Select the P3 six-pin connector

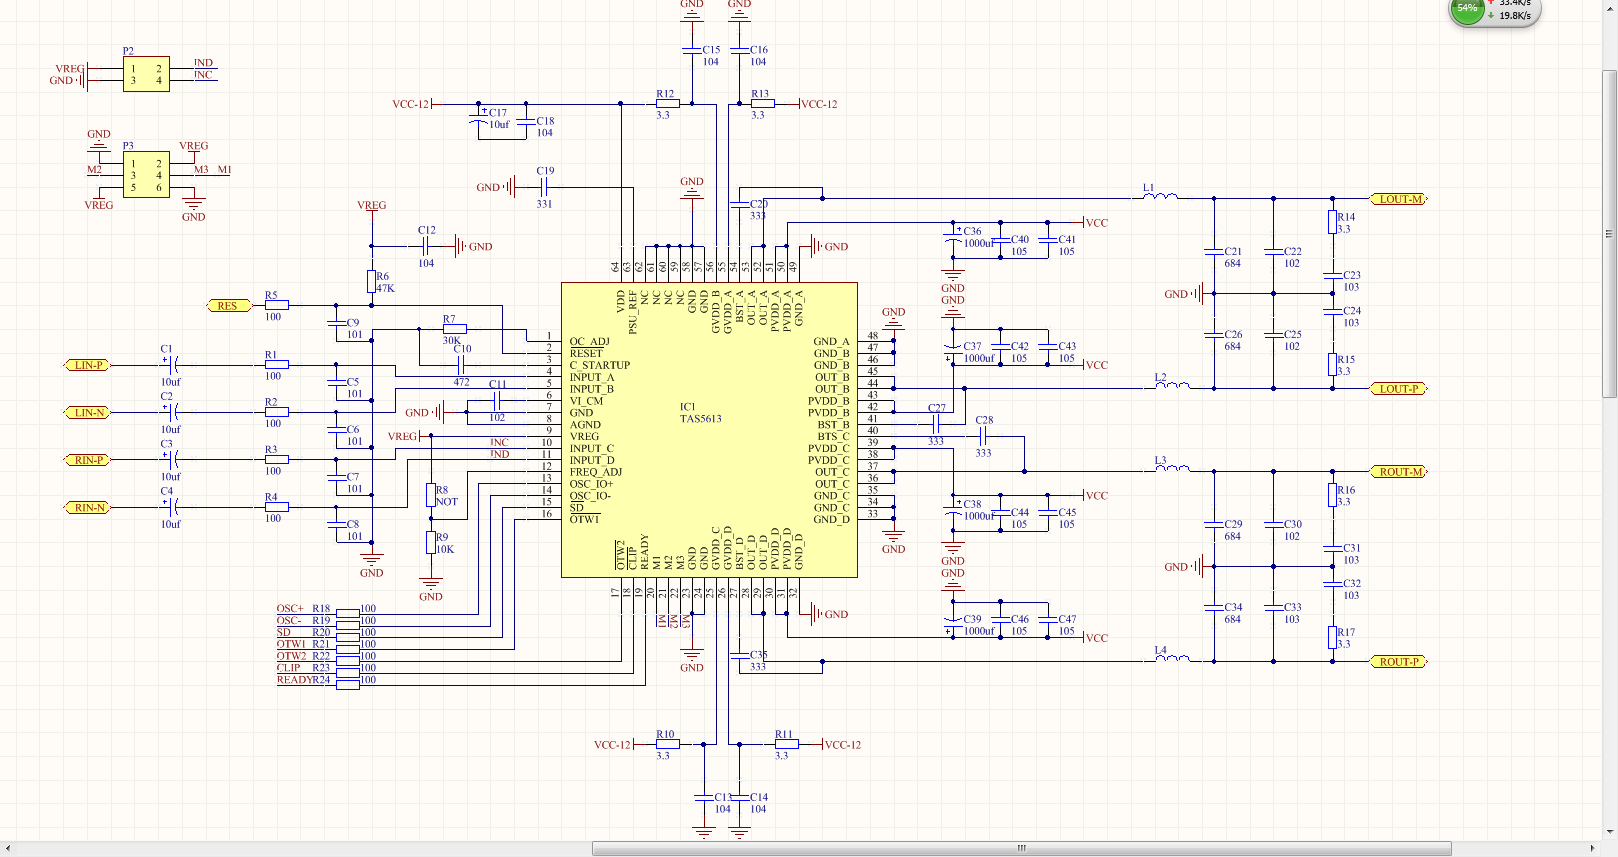tap(146, 175)
